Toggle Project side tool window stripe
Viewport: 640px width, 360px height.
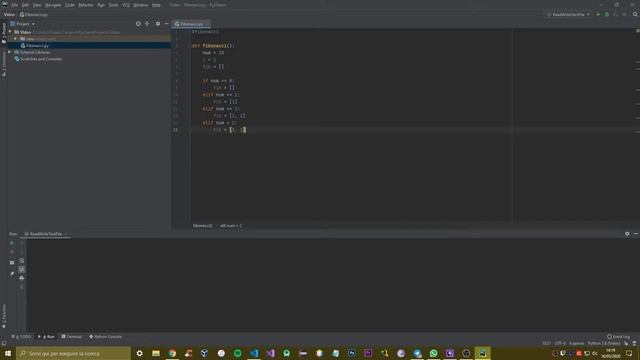click(x=4, y=33)
